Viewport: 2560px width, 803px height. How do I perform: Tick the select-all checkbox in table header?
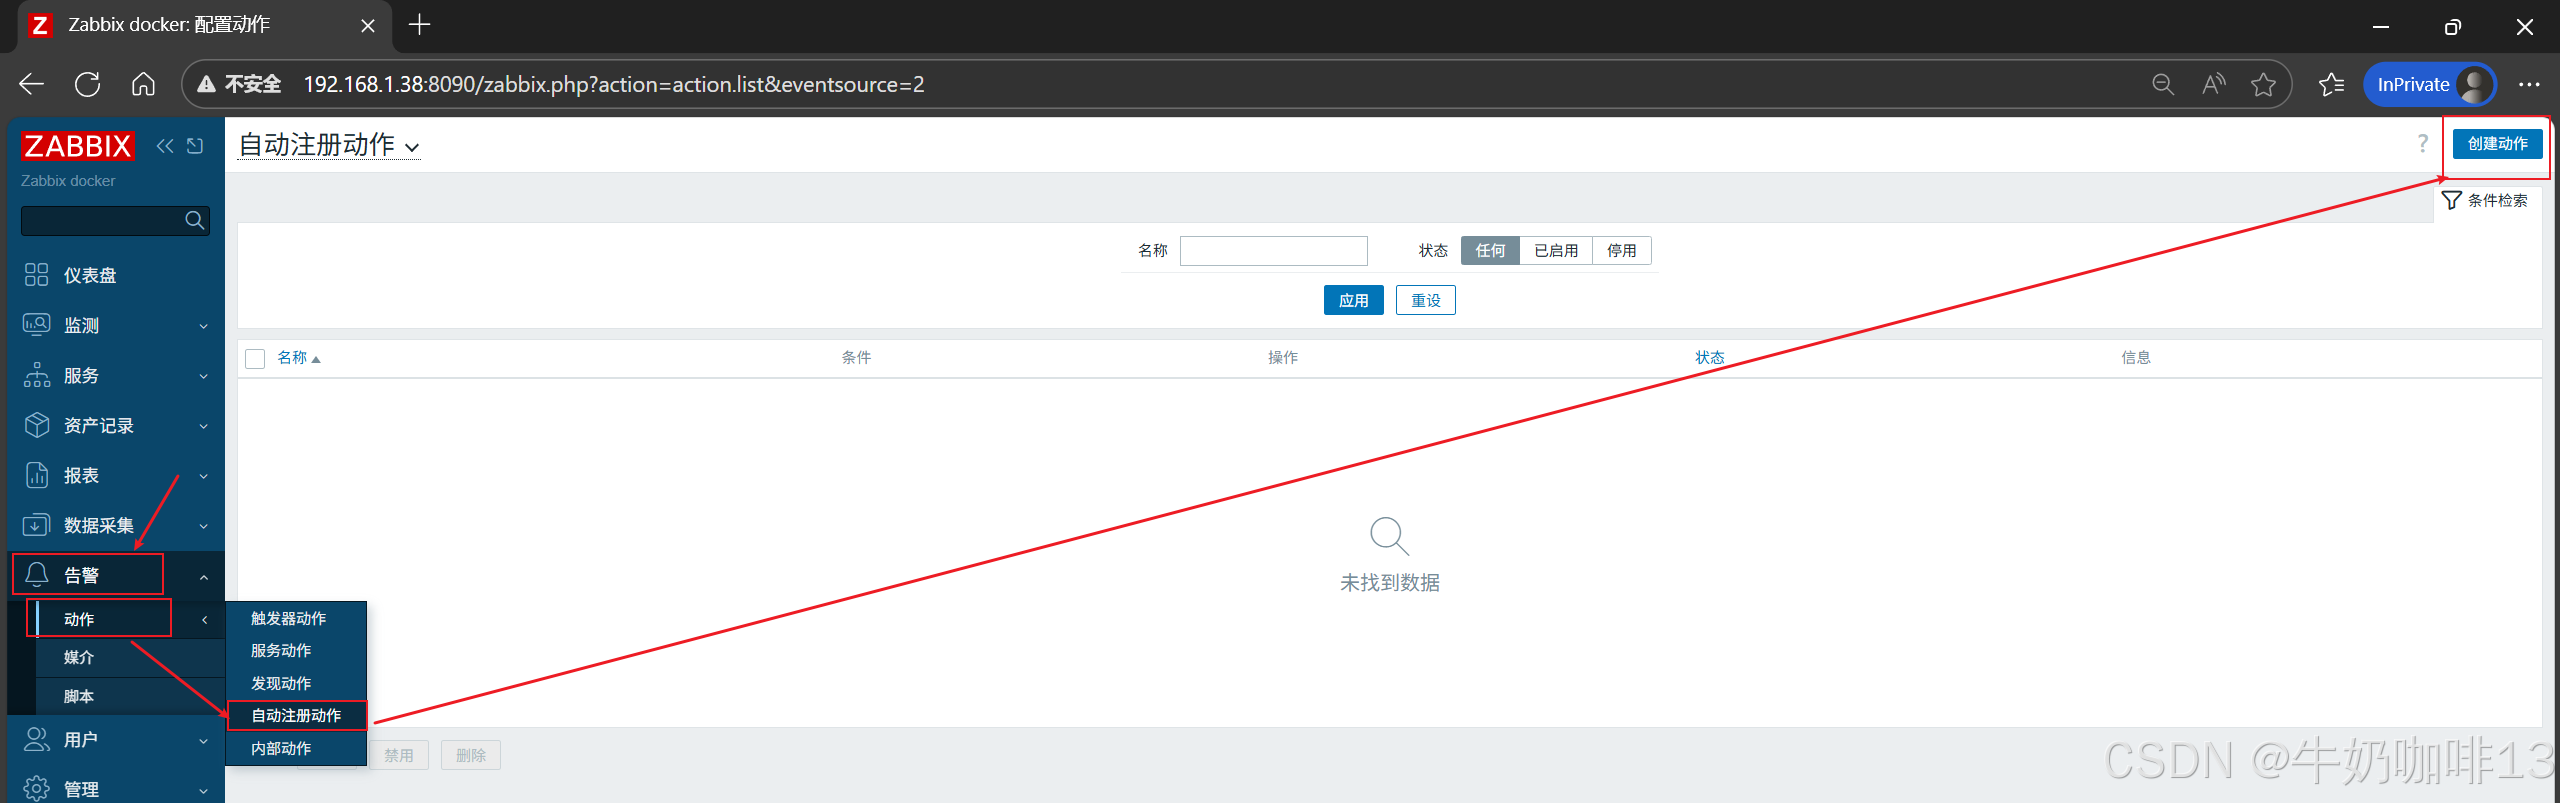coord(255,358)
